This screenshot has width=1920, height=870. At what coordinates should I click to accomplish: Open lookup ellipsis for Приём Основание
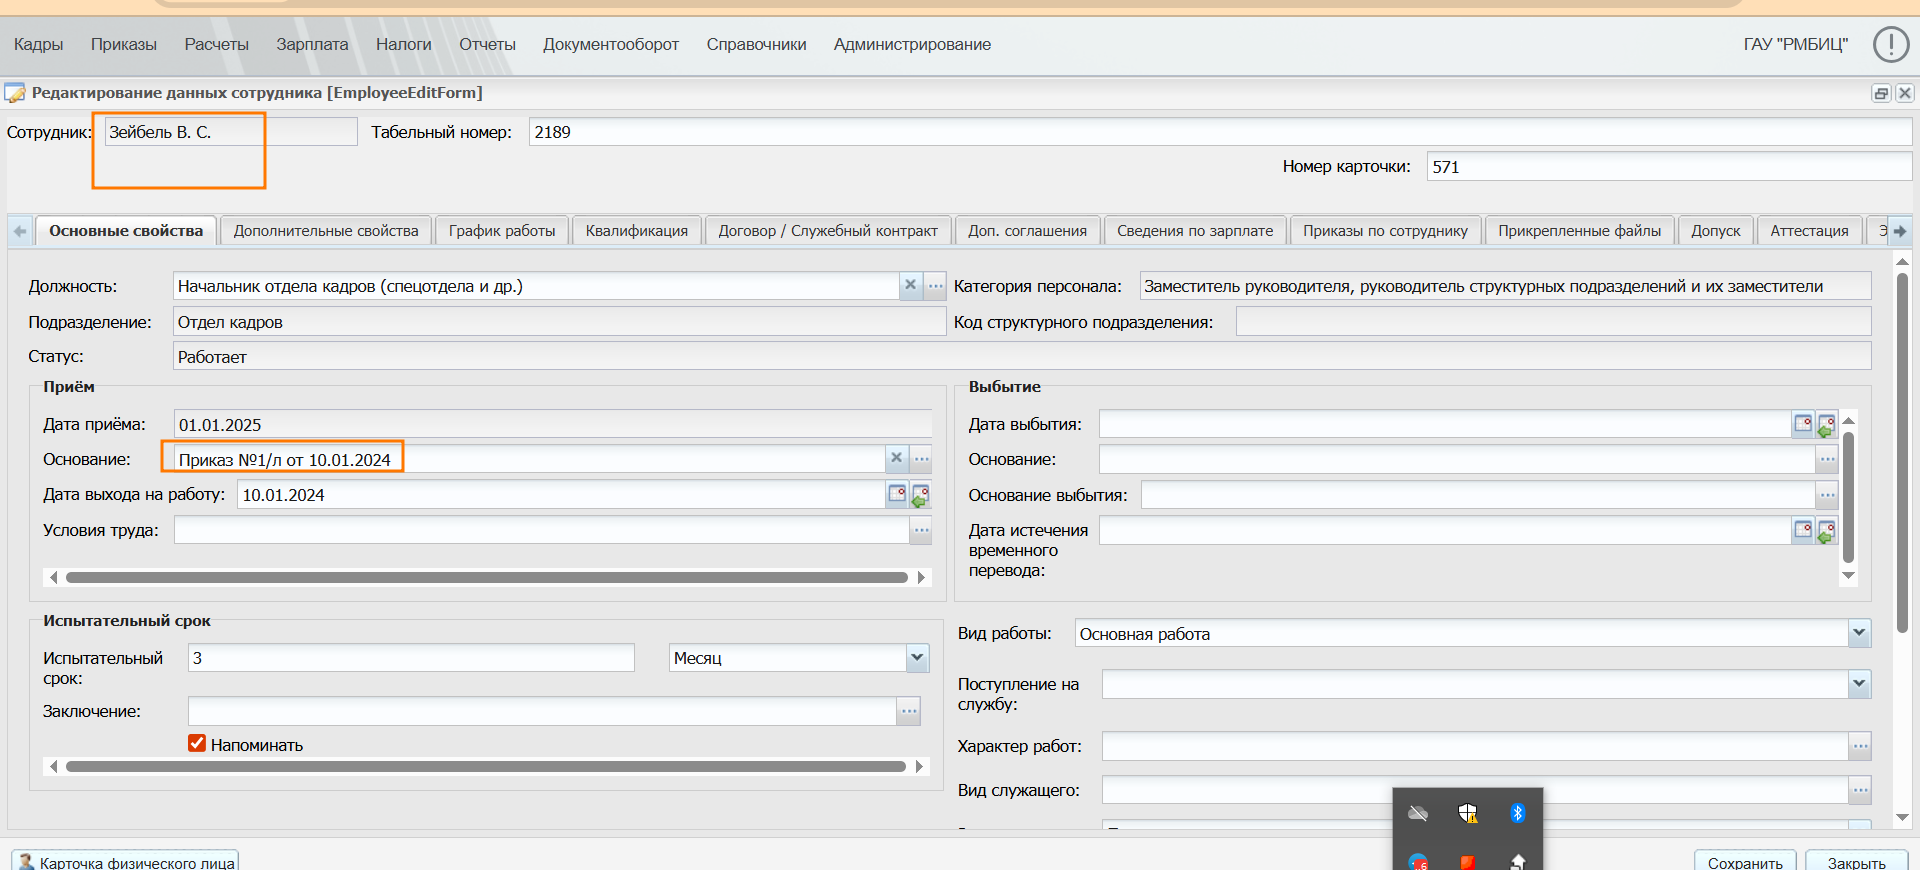921,459
